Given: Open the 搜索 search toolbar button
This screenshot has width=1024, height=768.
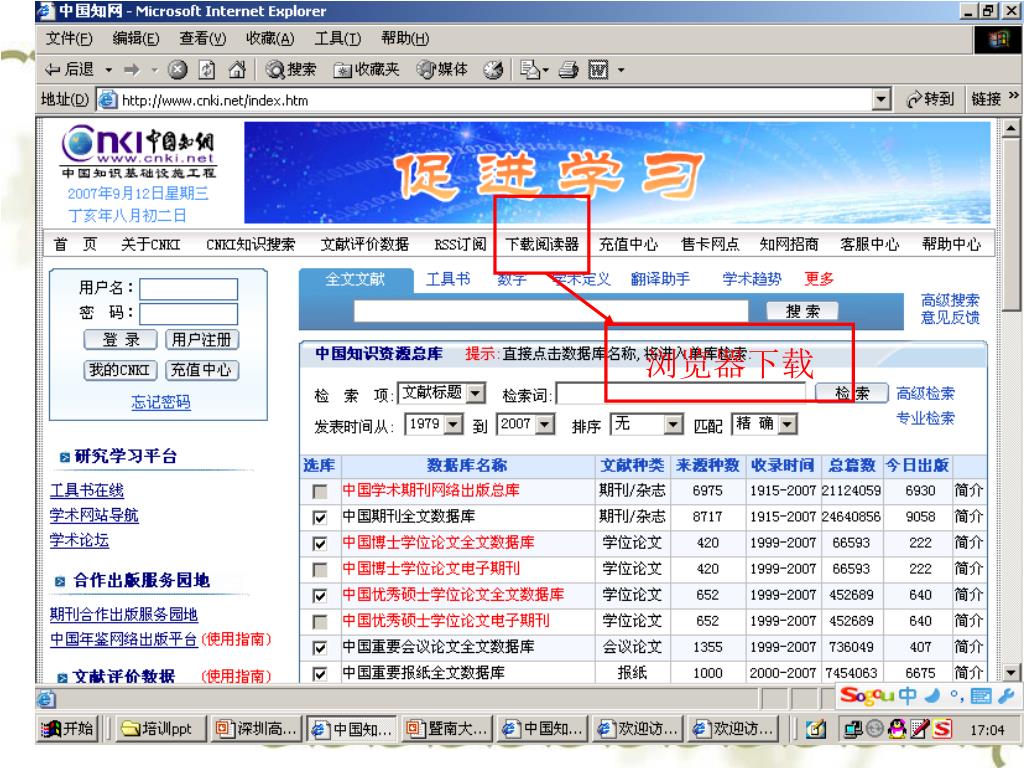Looking at the screenshot, I should point(291,69).
